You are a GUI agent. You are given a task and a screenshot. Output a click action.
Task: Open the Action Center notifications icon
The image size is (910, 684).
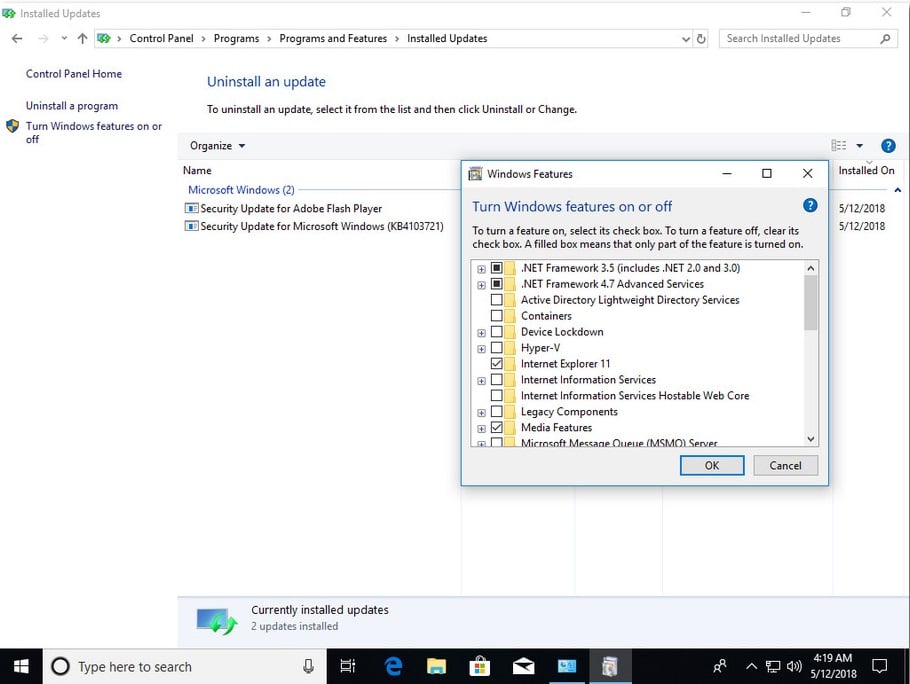point(880,667)
